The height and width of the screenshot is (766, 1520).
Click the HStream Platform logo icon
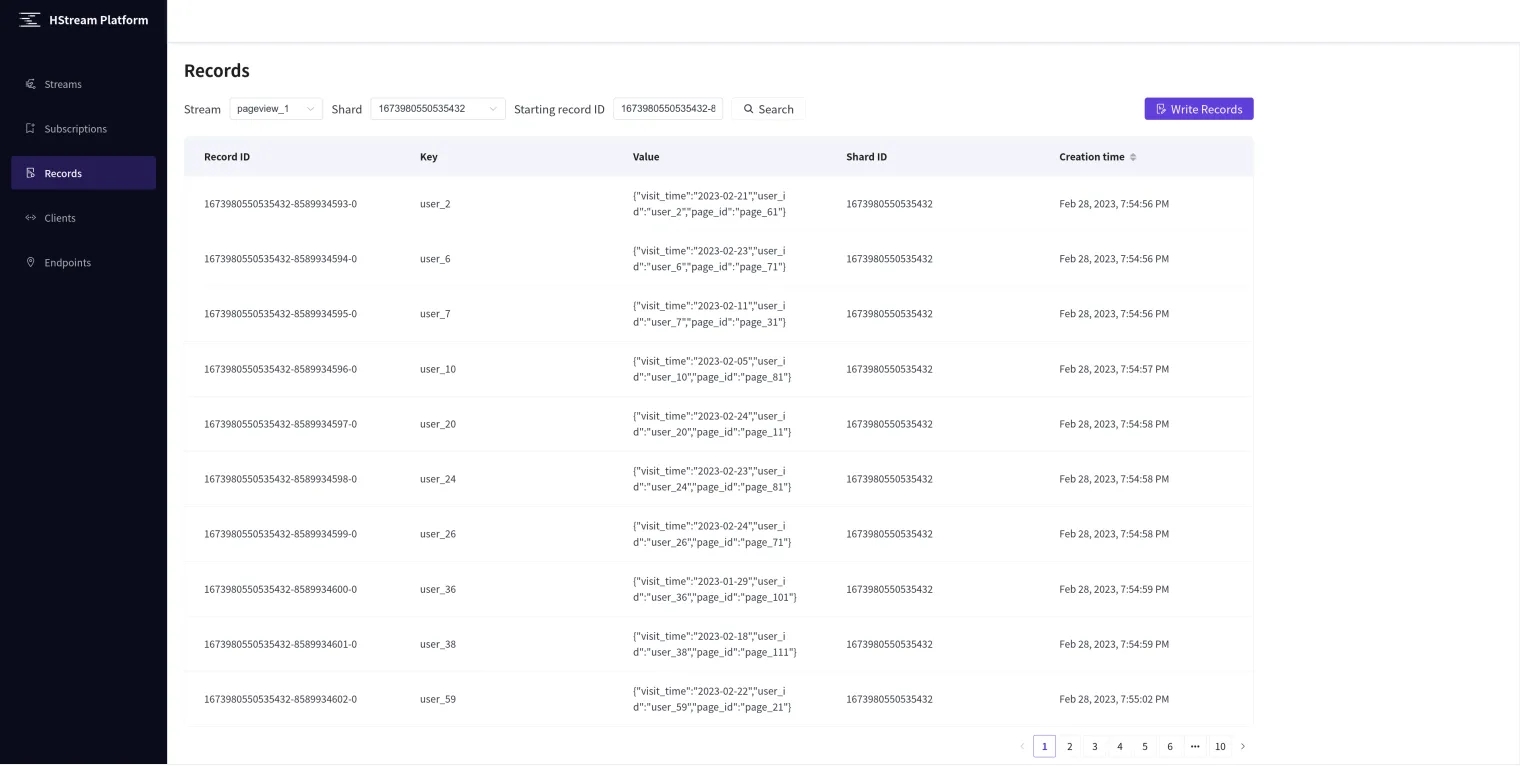tap(30, 20)
